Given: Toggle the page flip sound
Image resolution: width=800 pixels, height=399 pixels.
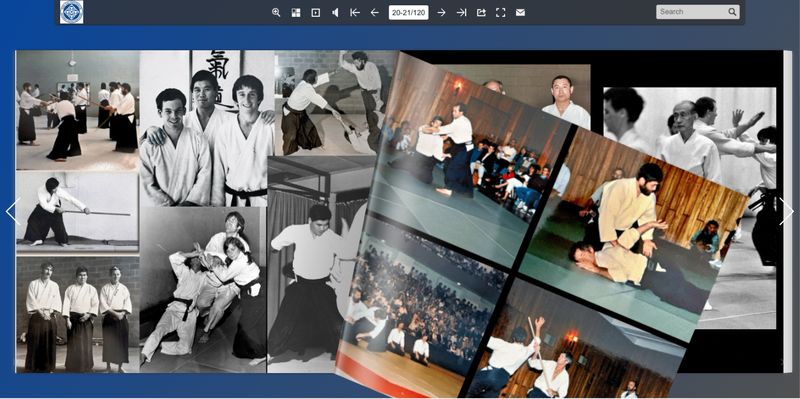Looking at the screenshot, I should point(335,13).
